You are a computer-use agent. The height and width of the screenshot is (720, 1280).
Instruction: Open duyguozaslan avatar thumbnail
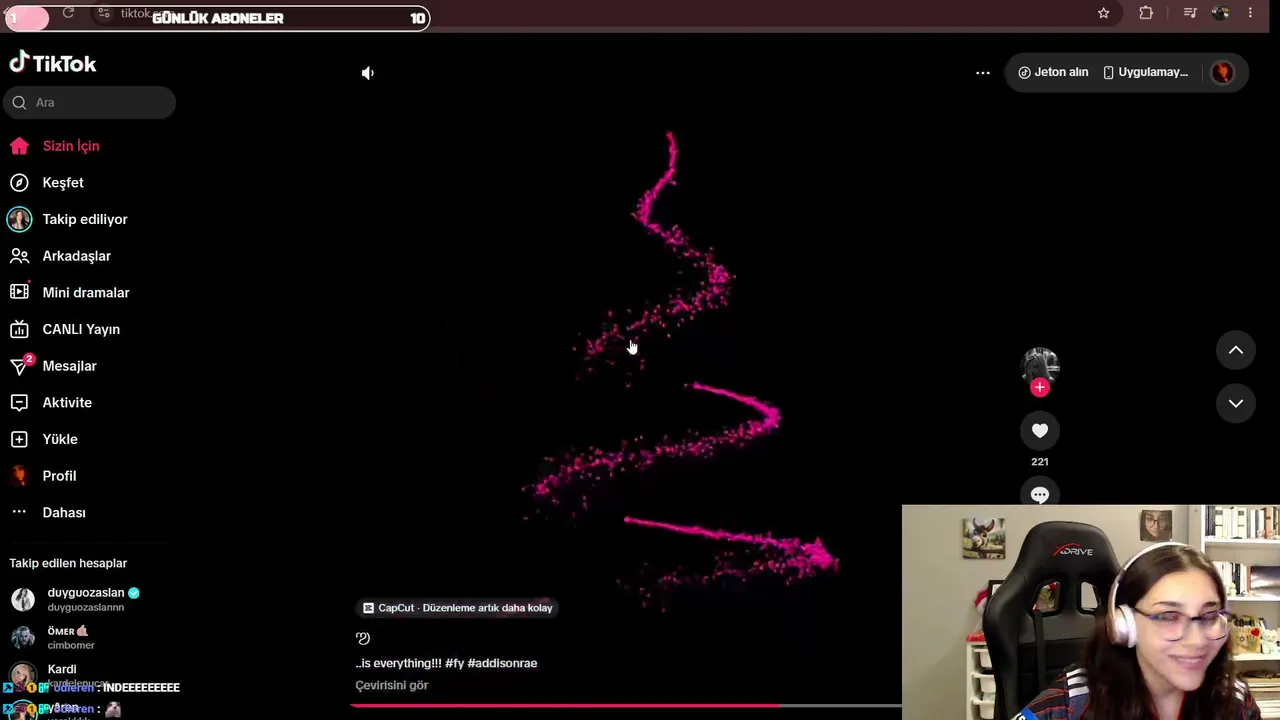(23, 599)
